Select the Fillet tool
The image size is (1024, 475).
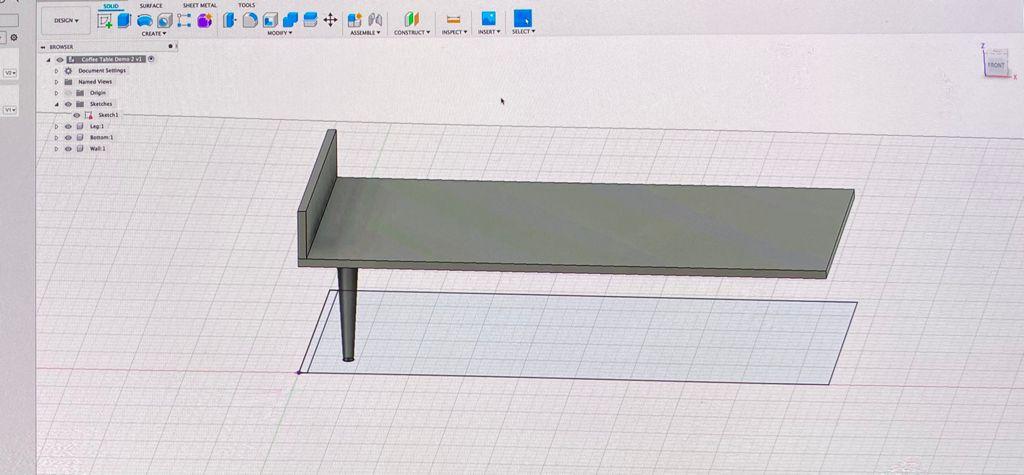click(x=250, y=20)
